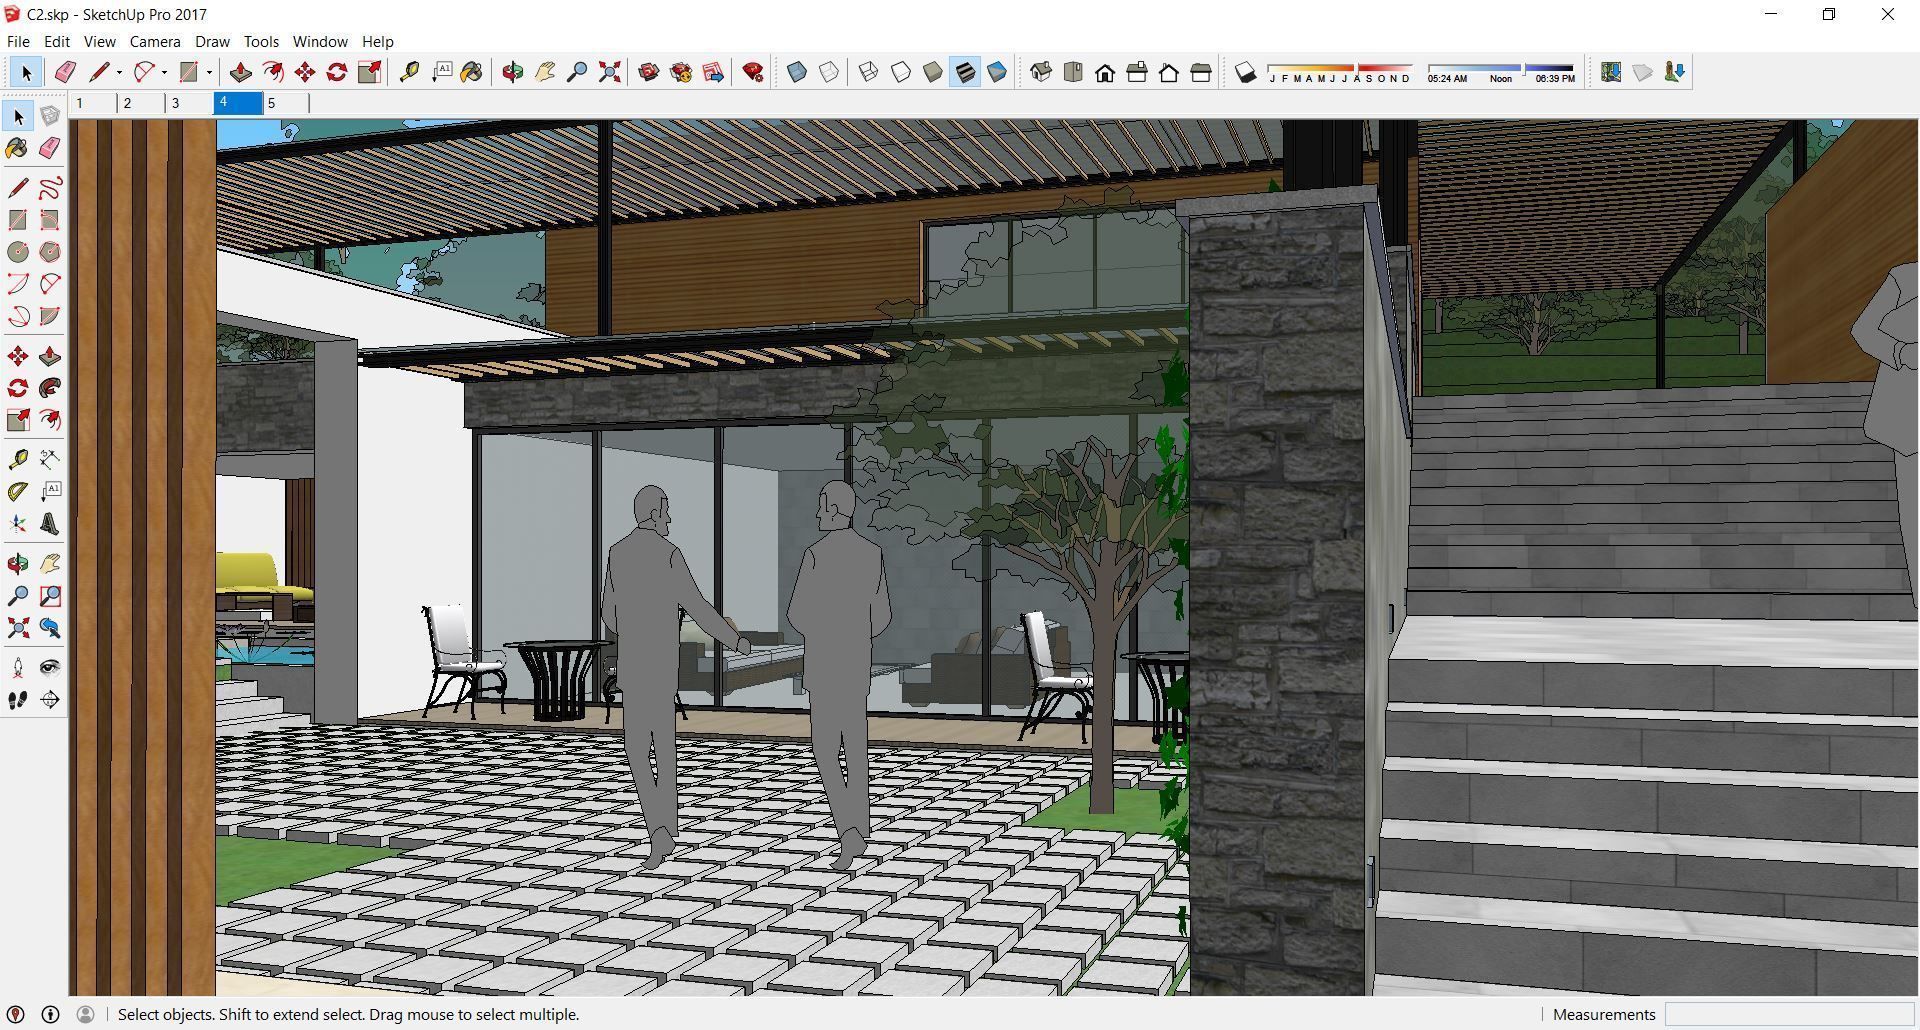The width and height of the screenshot is (1920, 1030).
Task: Switch to scene tab 1
Action: pyautogui.click(x=92, y=103)
